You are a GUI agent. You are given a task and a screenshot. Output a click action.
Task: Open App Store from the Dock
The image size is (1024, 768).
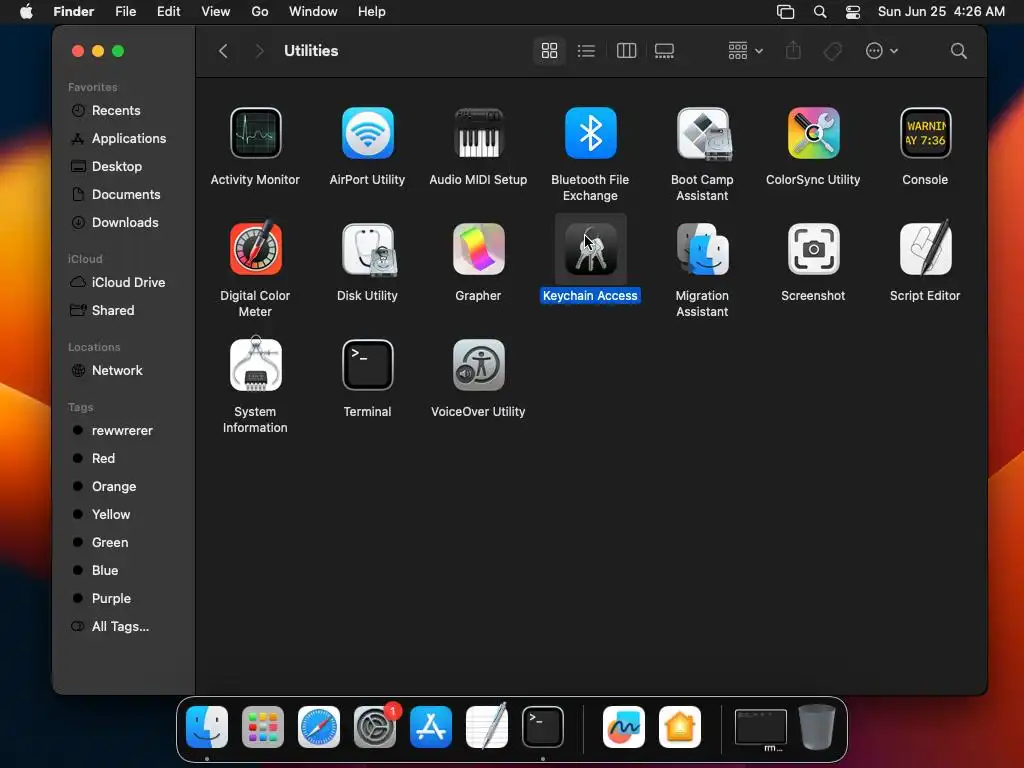pos(431,727)
